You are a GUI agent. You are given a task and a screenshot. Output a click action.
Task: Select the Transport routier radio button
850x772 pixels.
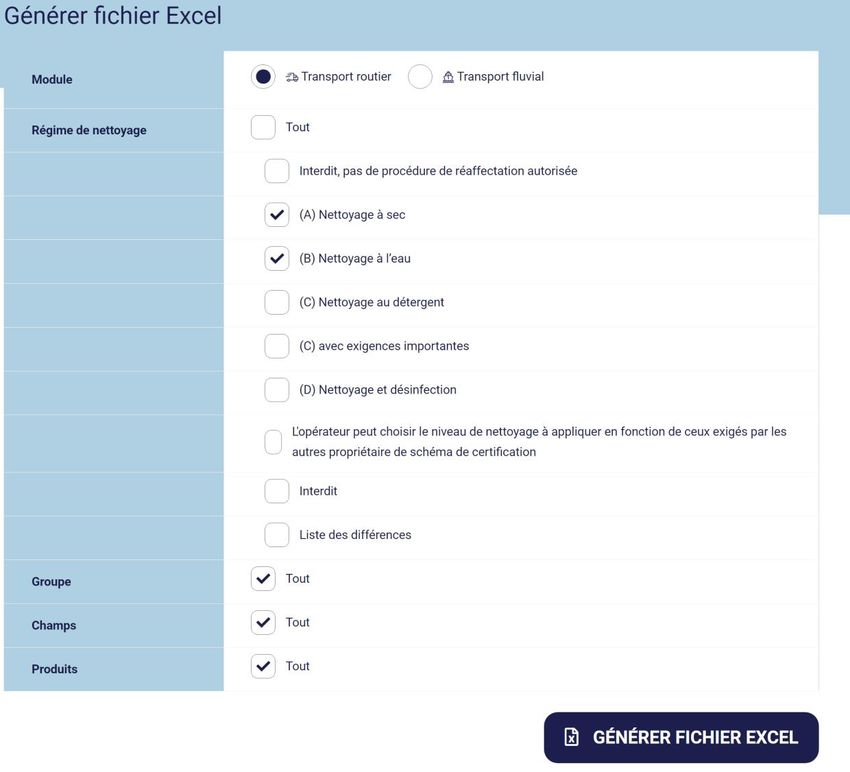[x=263, y=77]
